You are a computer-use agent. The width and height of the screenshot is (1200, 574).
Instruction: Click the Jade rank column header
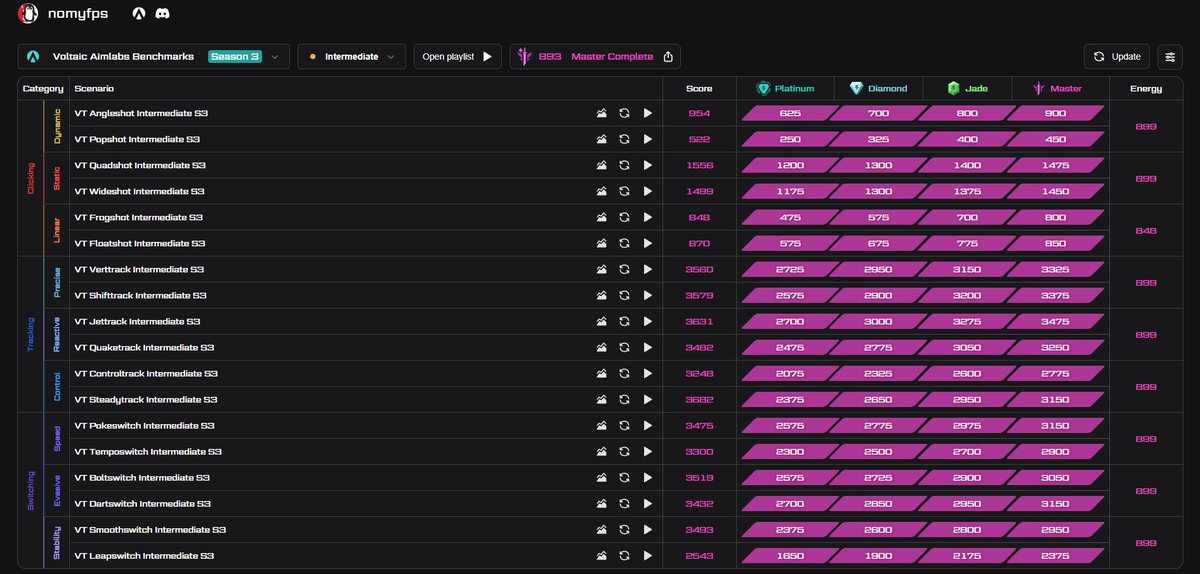967,88
